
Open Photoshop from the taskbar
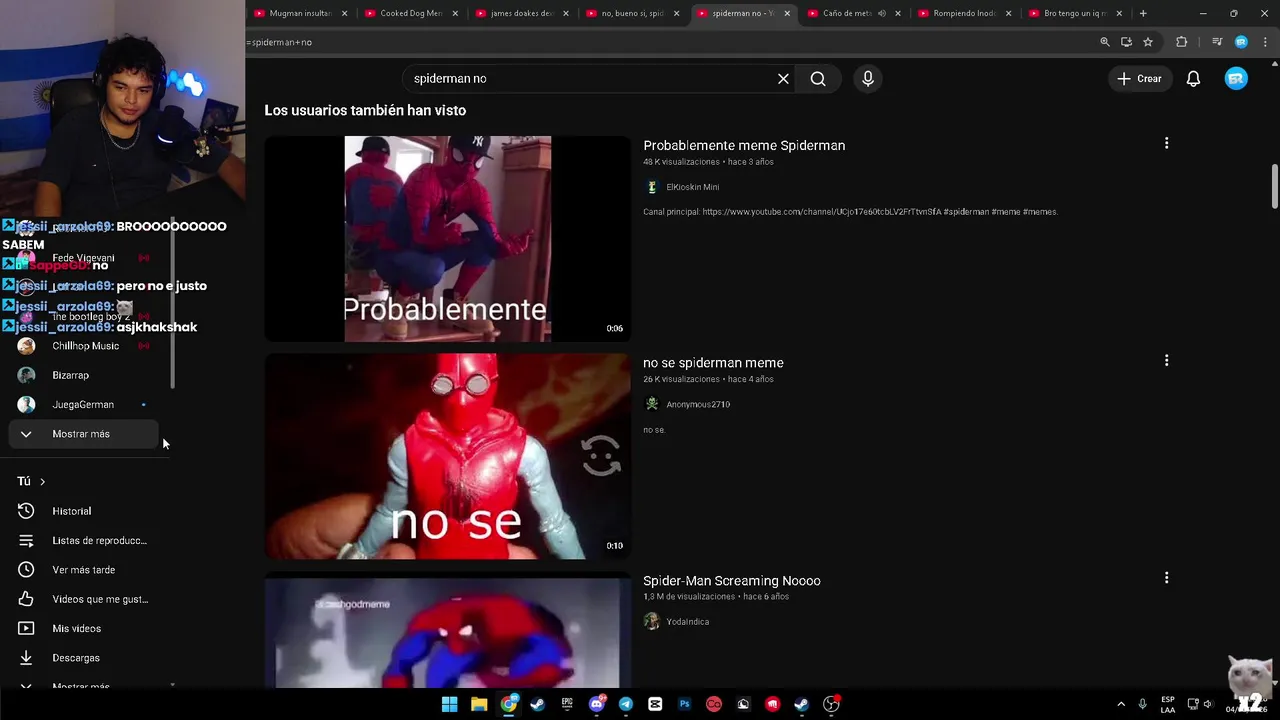(684, 704)
